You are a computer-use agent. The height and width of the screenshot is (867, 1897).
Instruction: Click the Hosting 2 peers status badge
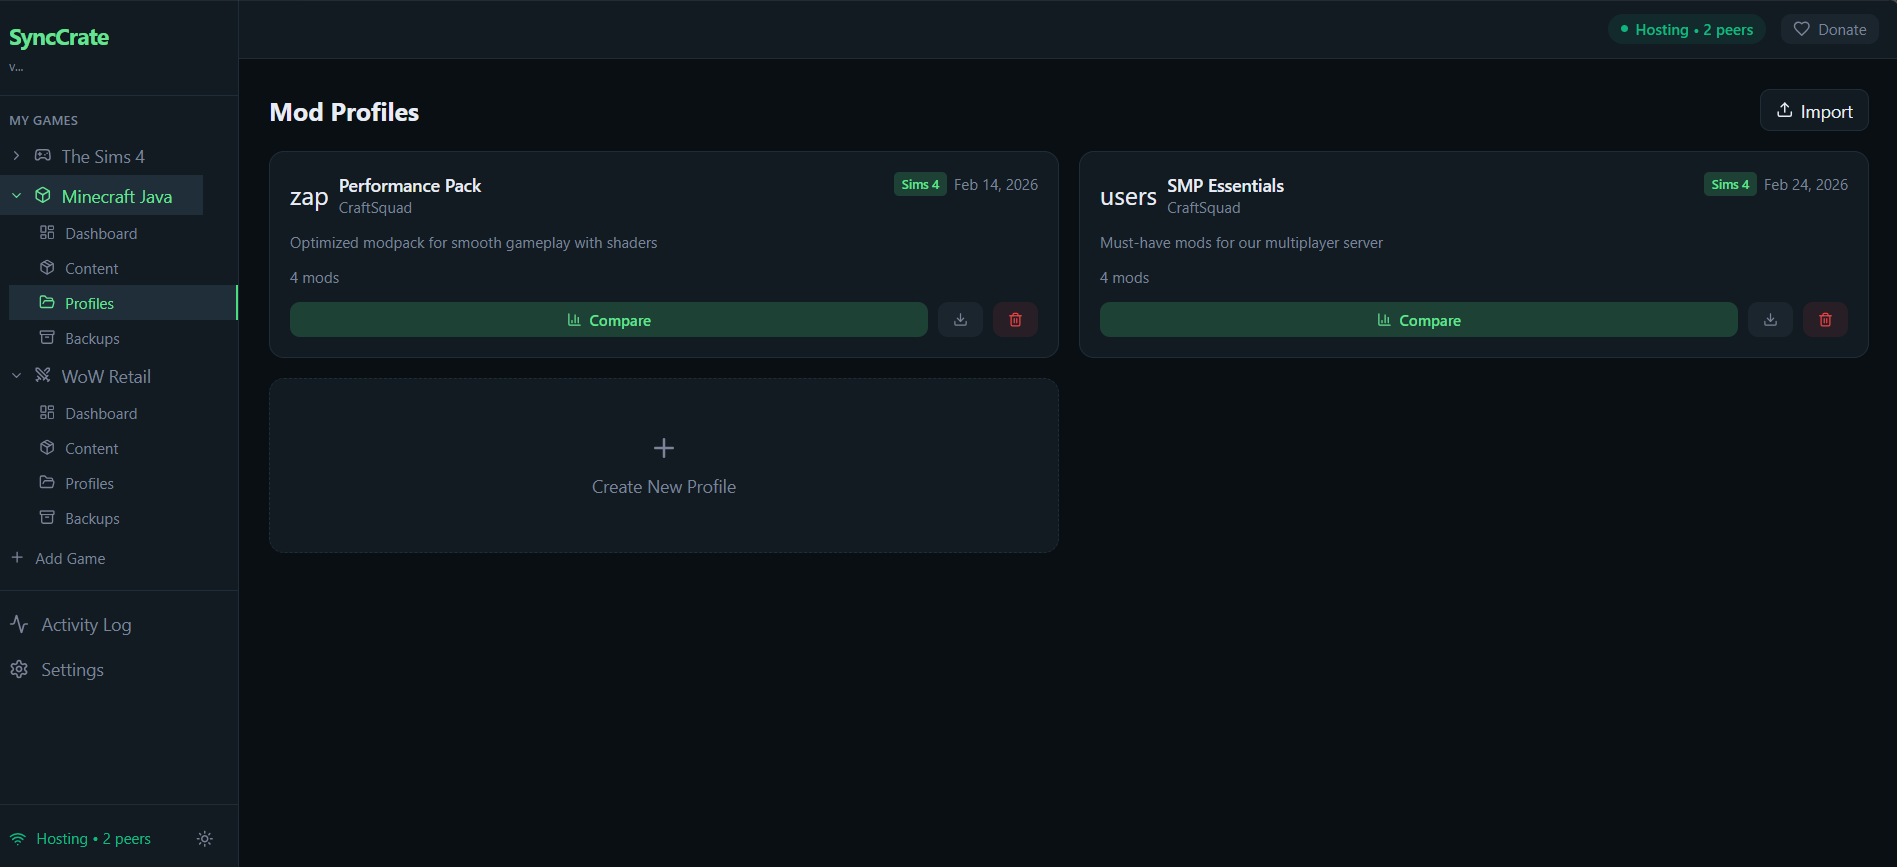coord(1686,30)
